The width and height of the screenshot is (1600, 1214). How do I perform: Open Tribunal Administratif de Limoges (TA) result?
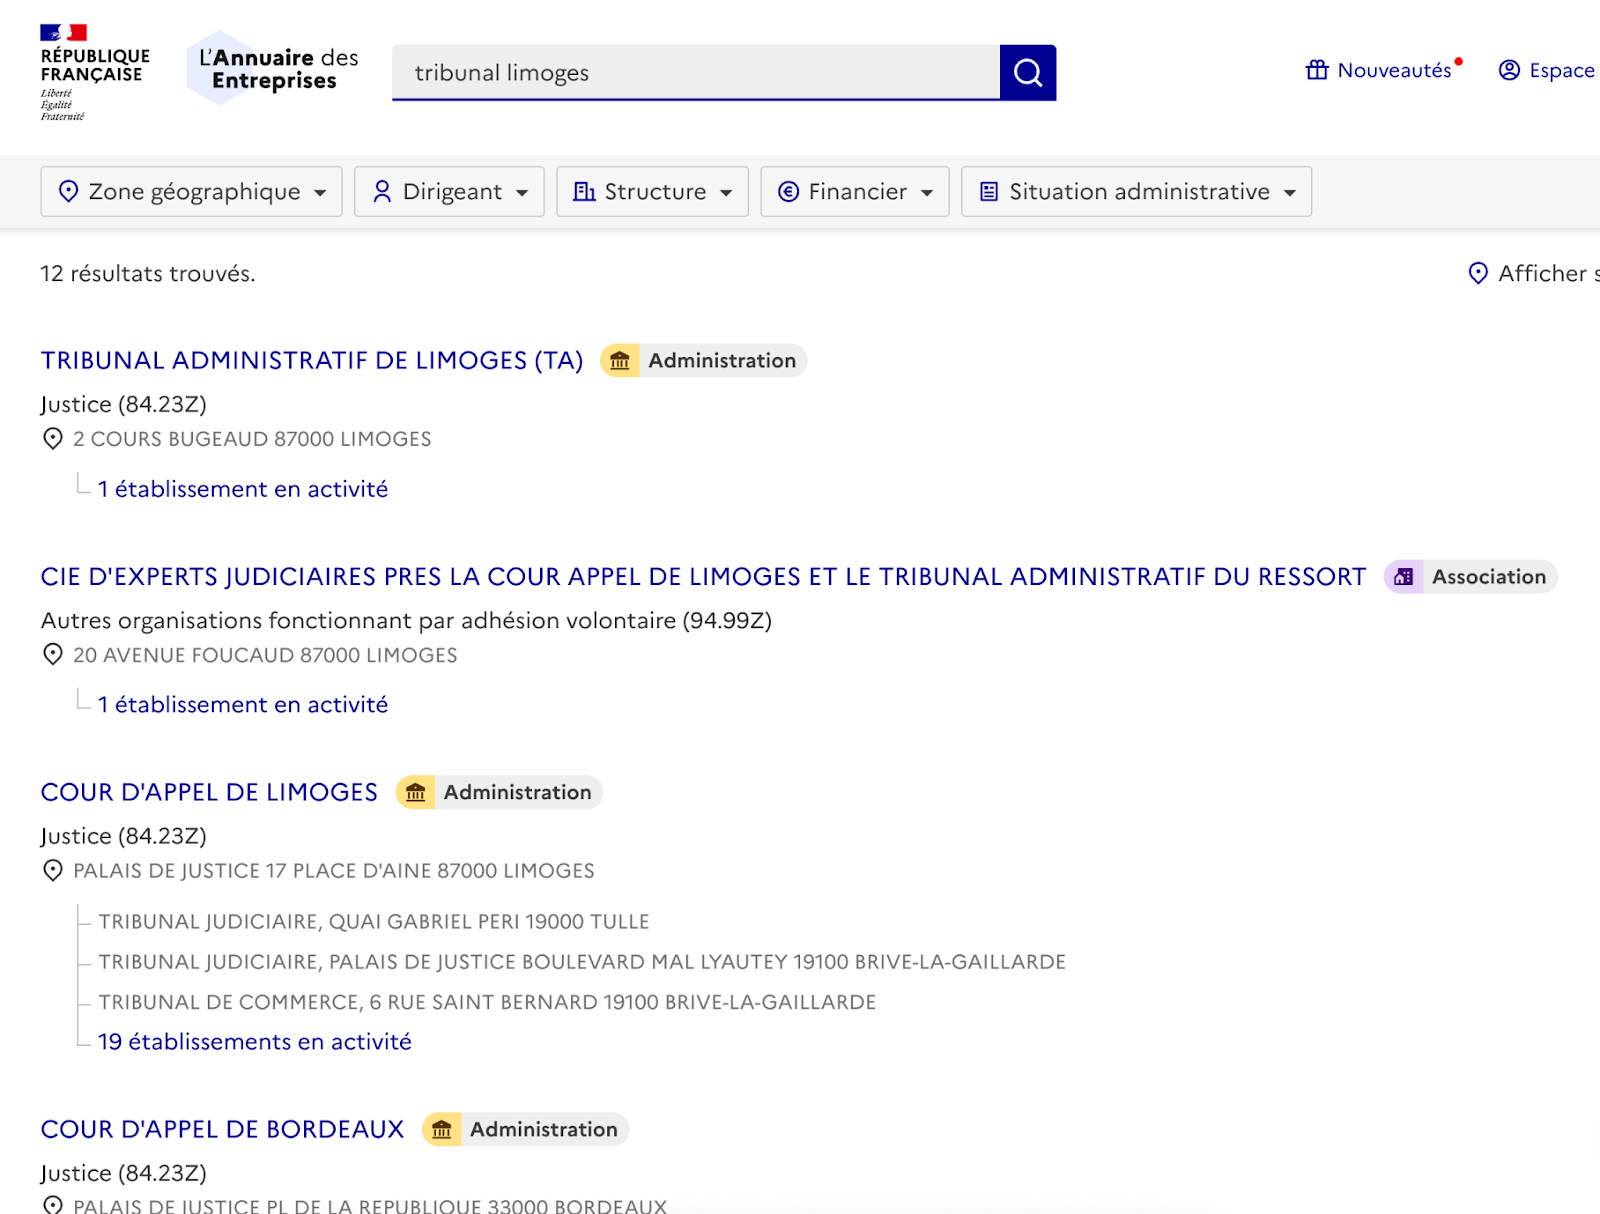(x=312, y=361)
